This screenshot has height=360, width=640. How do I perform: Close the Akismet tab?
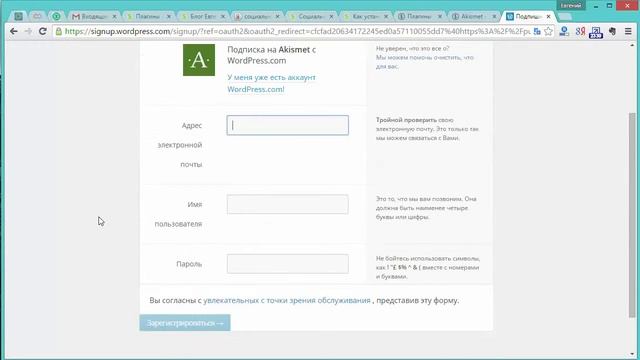pos(494,16)
